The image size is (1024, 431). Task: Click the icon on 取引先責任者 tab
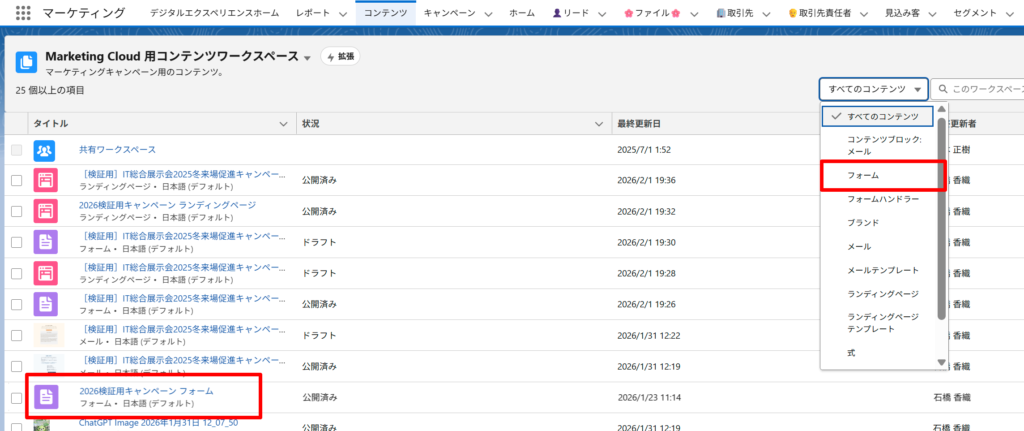(792, 13)
